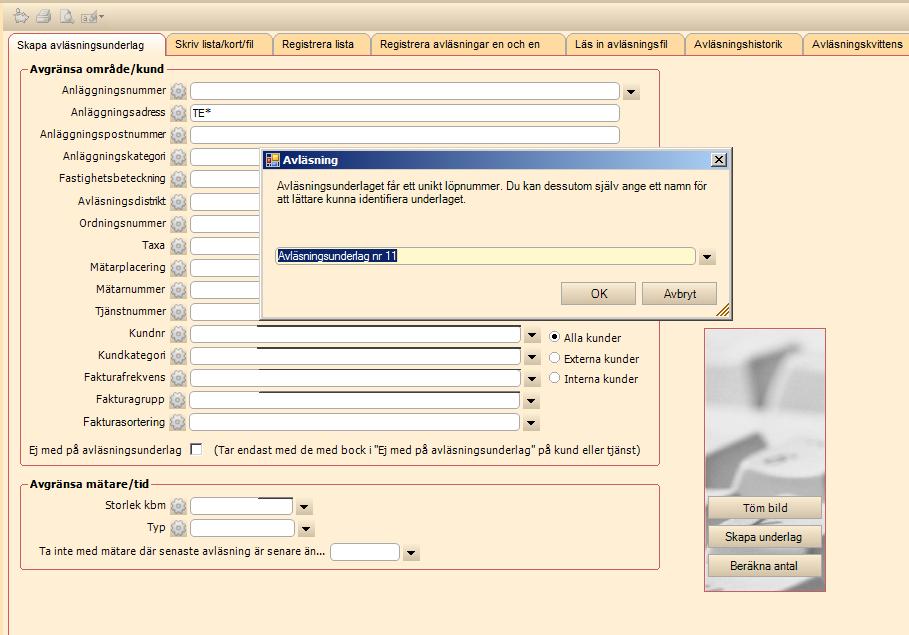Expand the Kundkategori dropdown
Image resolution: width=909 pixels, height=635 pixels.
tap(532, 357)
